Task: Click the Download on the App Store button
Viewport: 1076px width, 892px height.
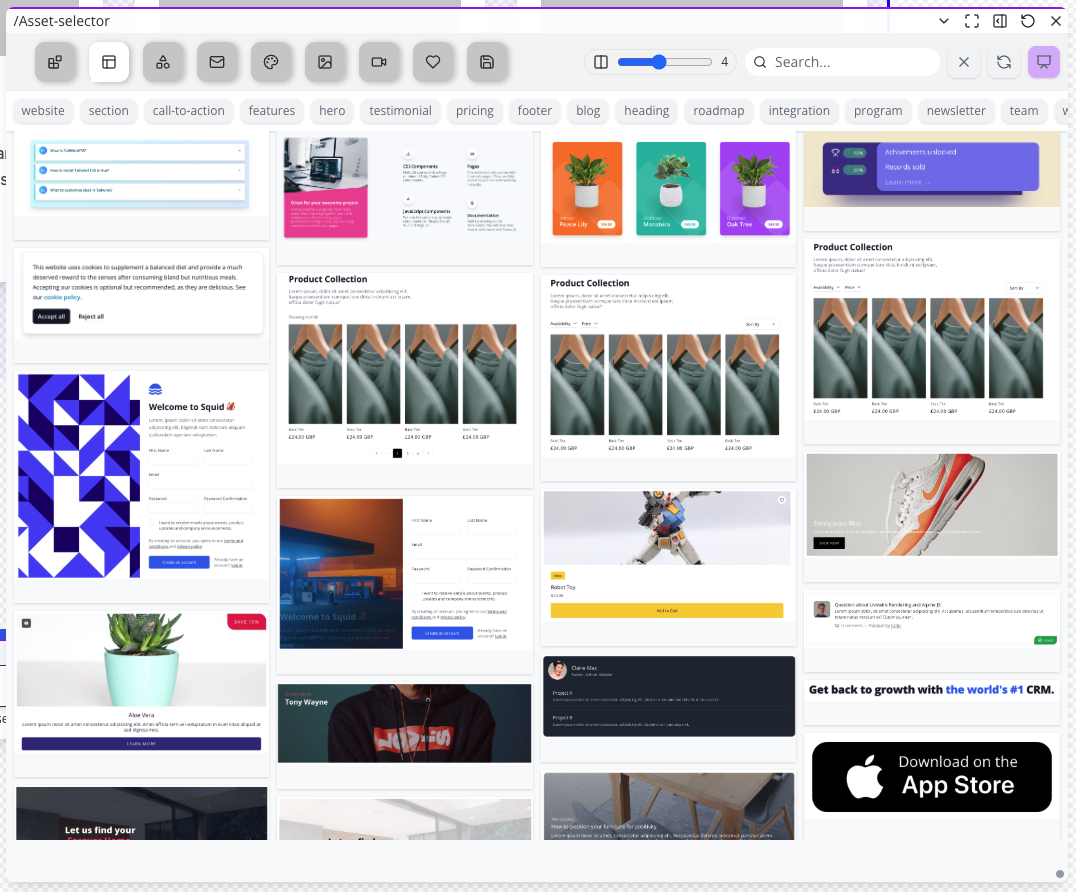Action: pos(931,777)
